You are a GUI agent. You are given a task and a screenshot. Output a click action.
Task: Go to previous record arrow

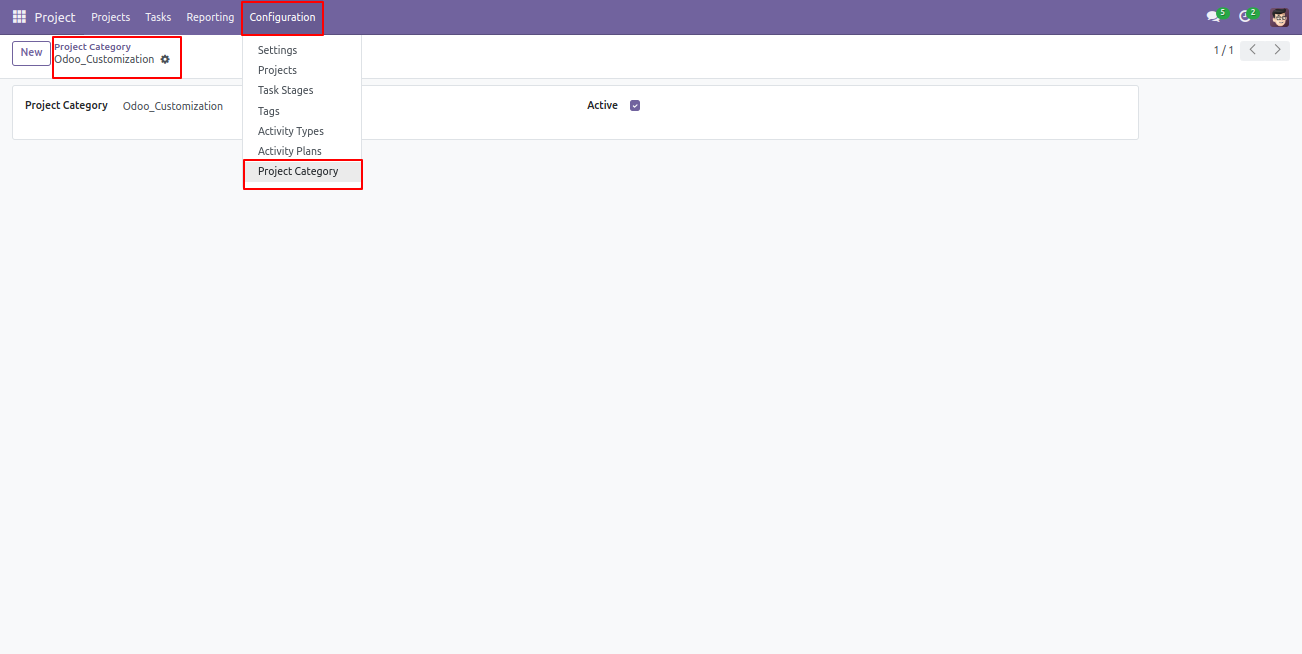[x=1253, y=50]
